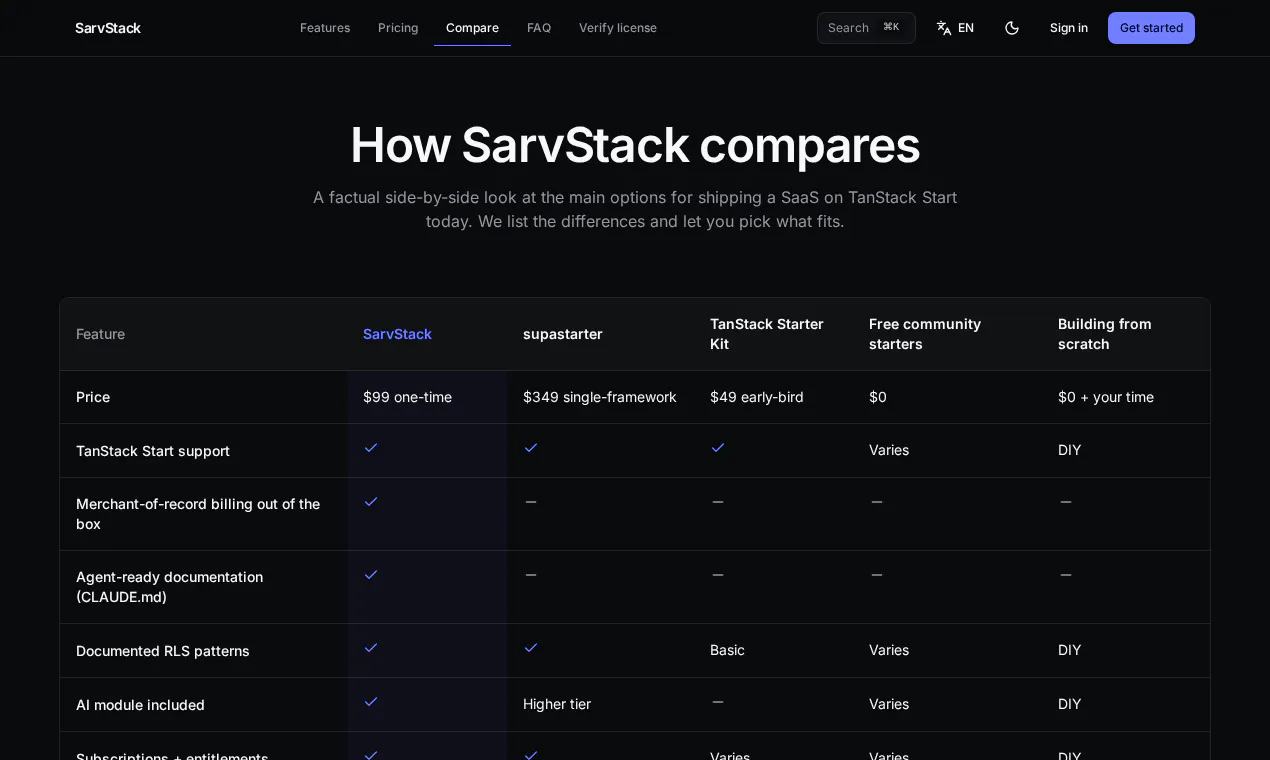Click supastarter checkmark in TanStack Start support row
This screenshot has width=1270, height=760.
click(x=531, y=448)
